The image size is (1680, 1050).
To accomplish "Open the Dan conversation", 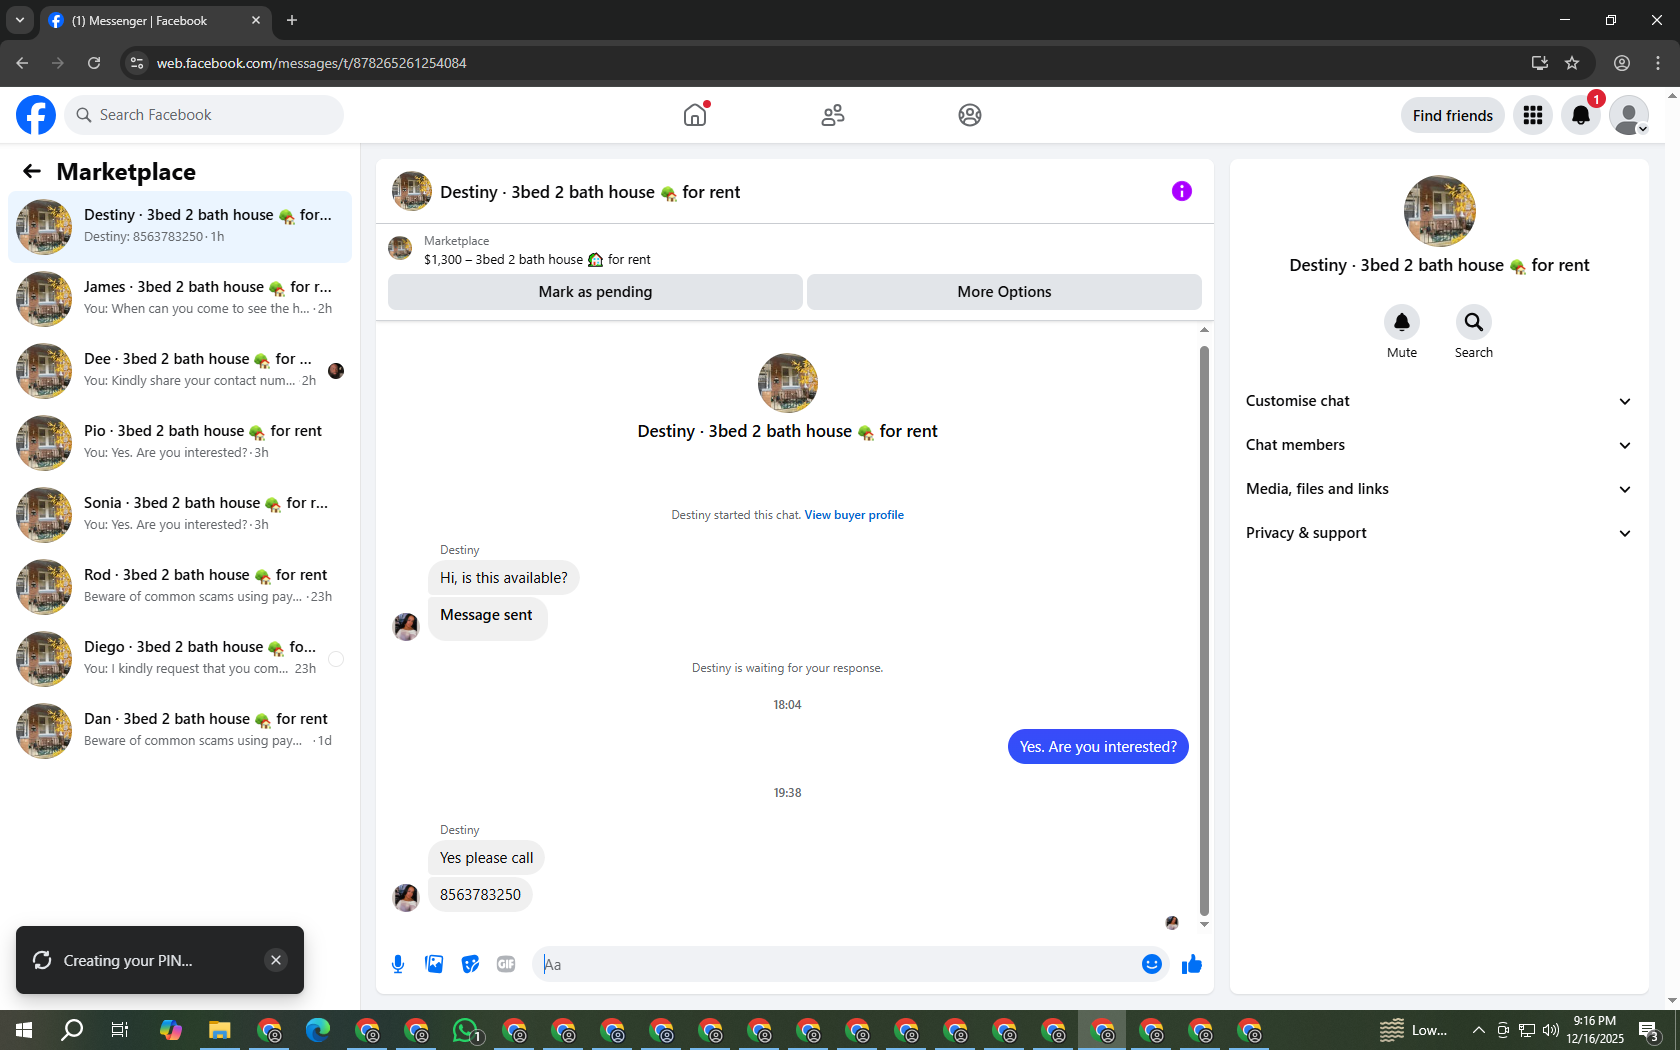I will click(180, 731).
